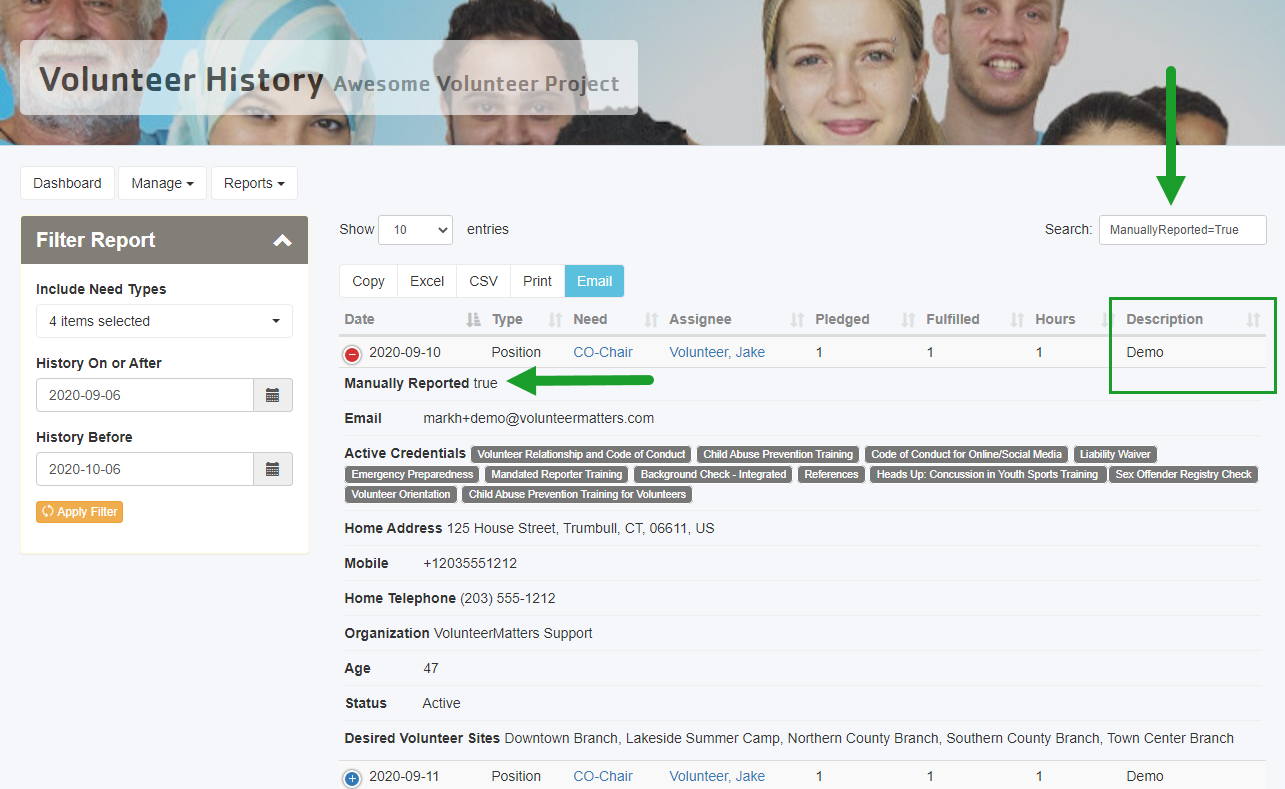The width and height of the screenshot is (1285, 789).
Task: Open calendar picker for History Before
Action: click(272, 469)
